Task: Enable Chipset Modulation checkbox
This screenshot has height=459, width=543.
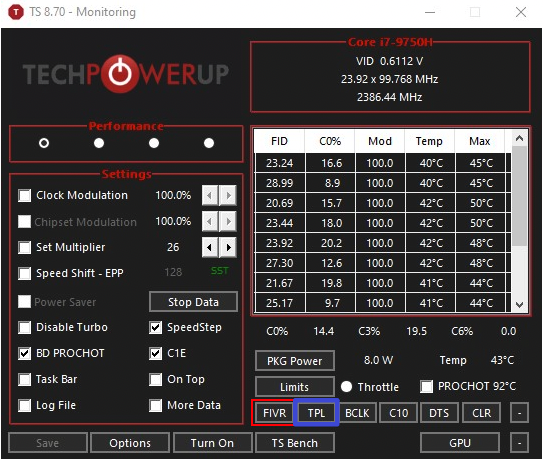Action: [x=25, y=221]
